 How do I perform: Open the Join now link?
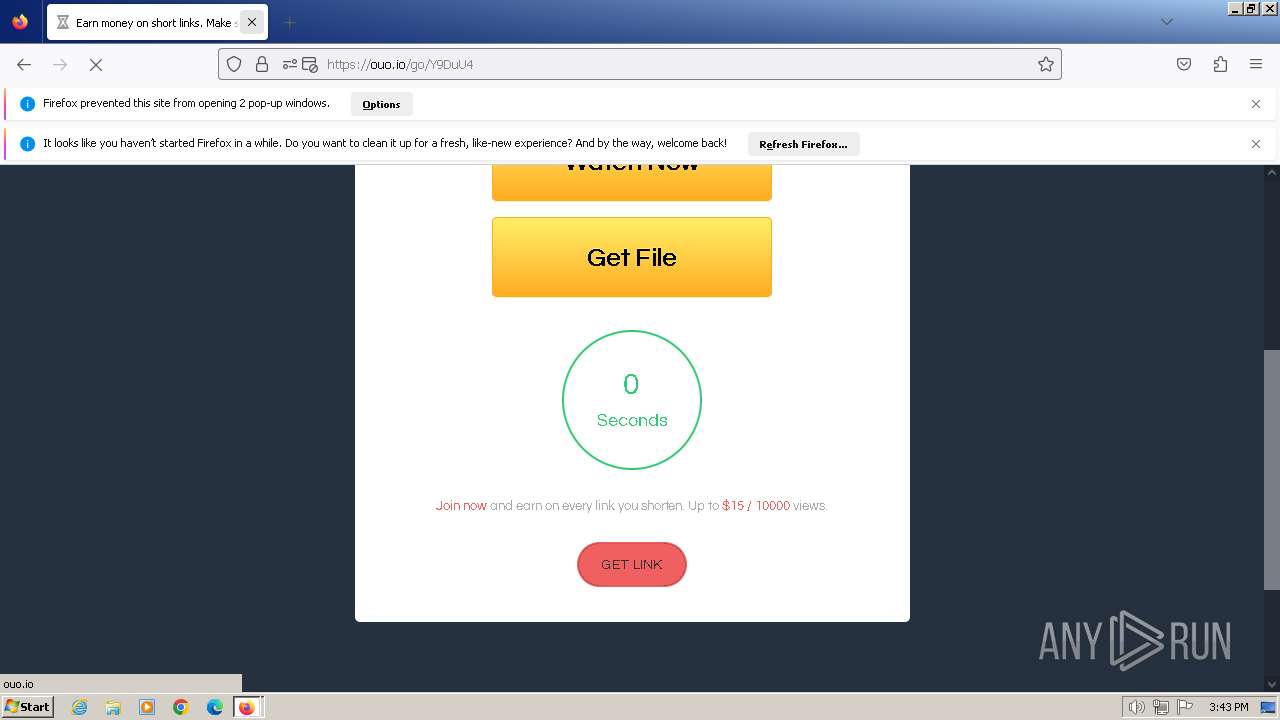click(x=461, y=506)
